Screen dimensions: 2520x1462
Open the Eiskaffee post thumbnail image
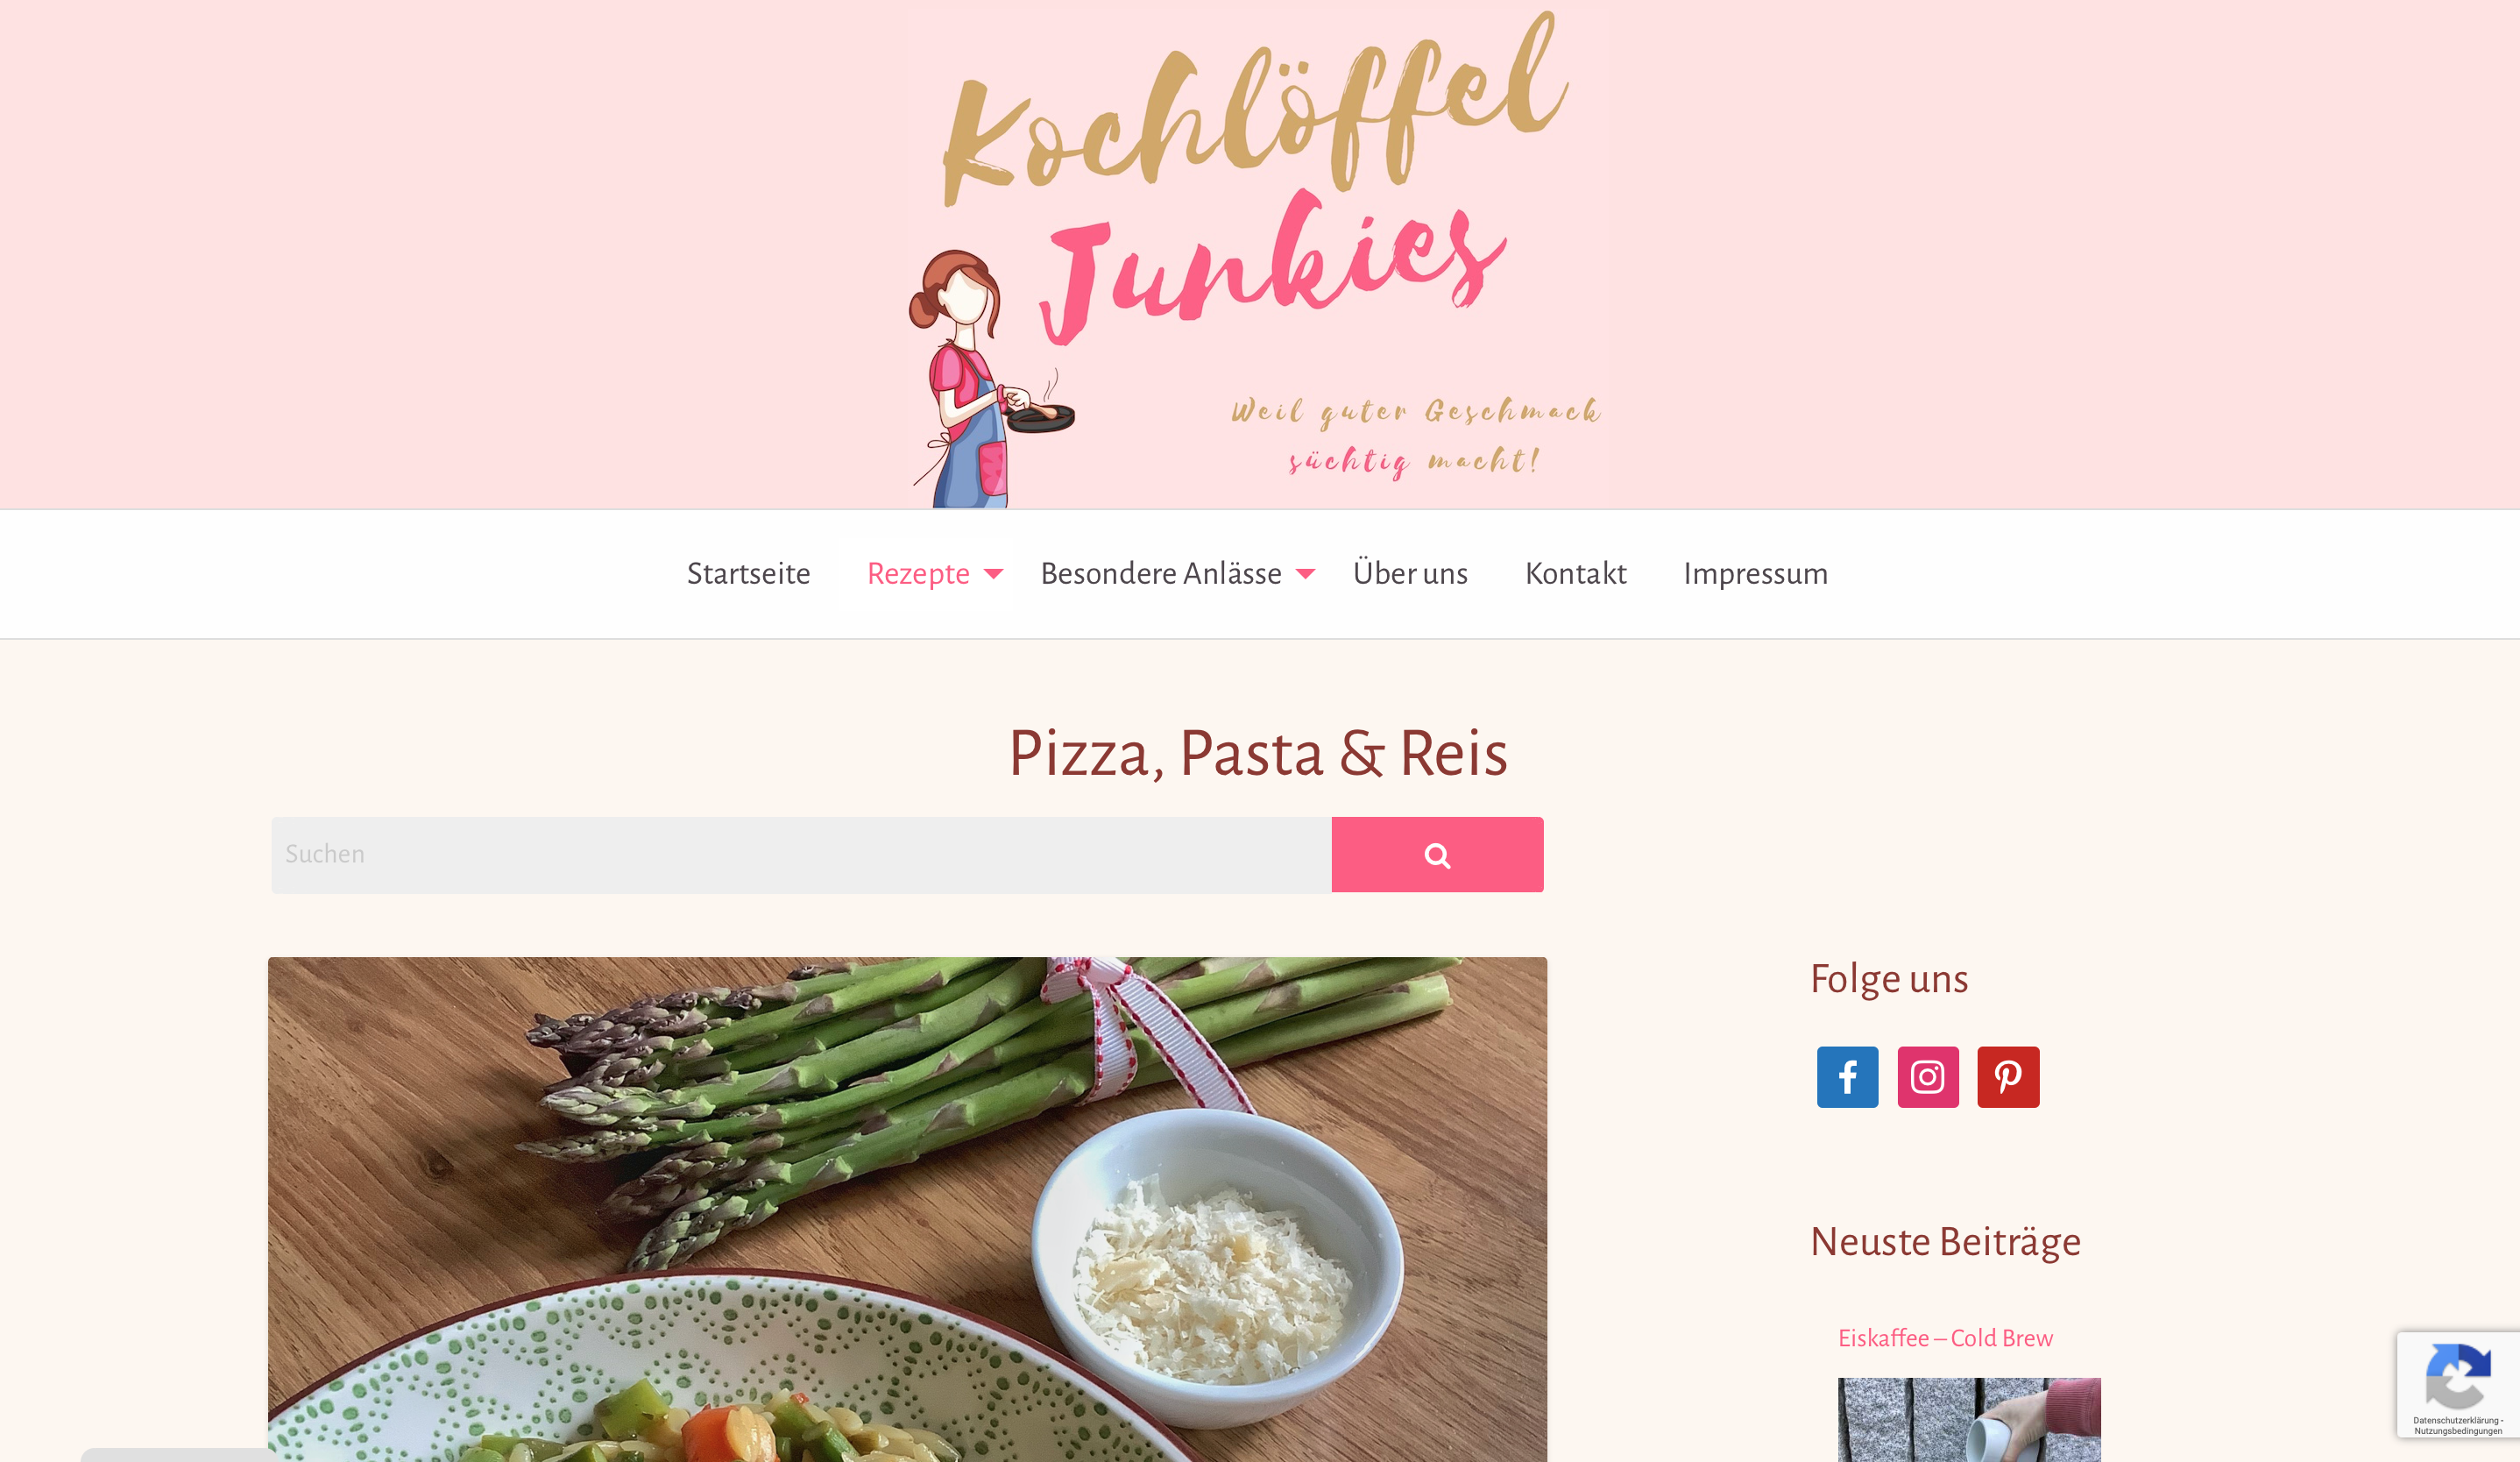coord(1969,1420)
